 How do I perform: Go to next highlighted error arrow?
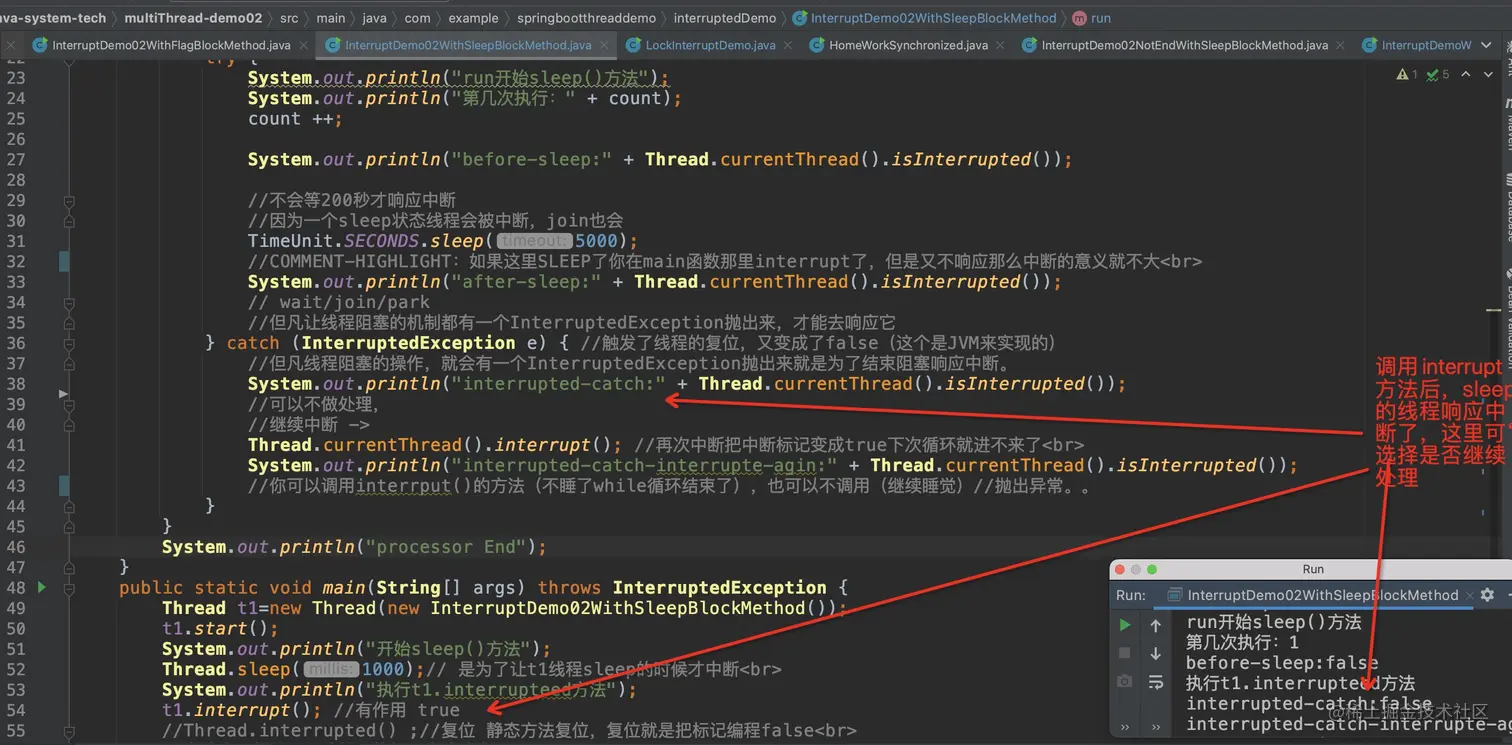(x=1486, y=74)
